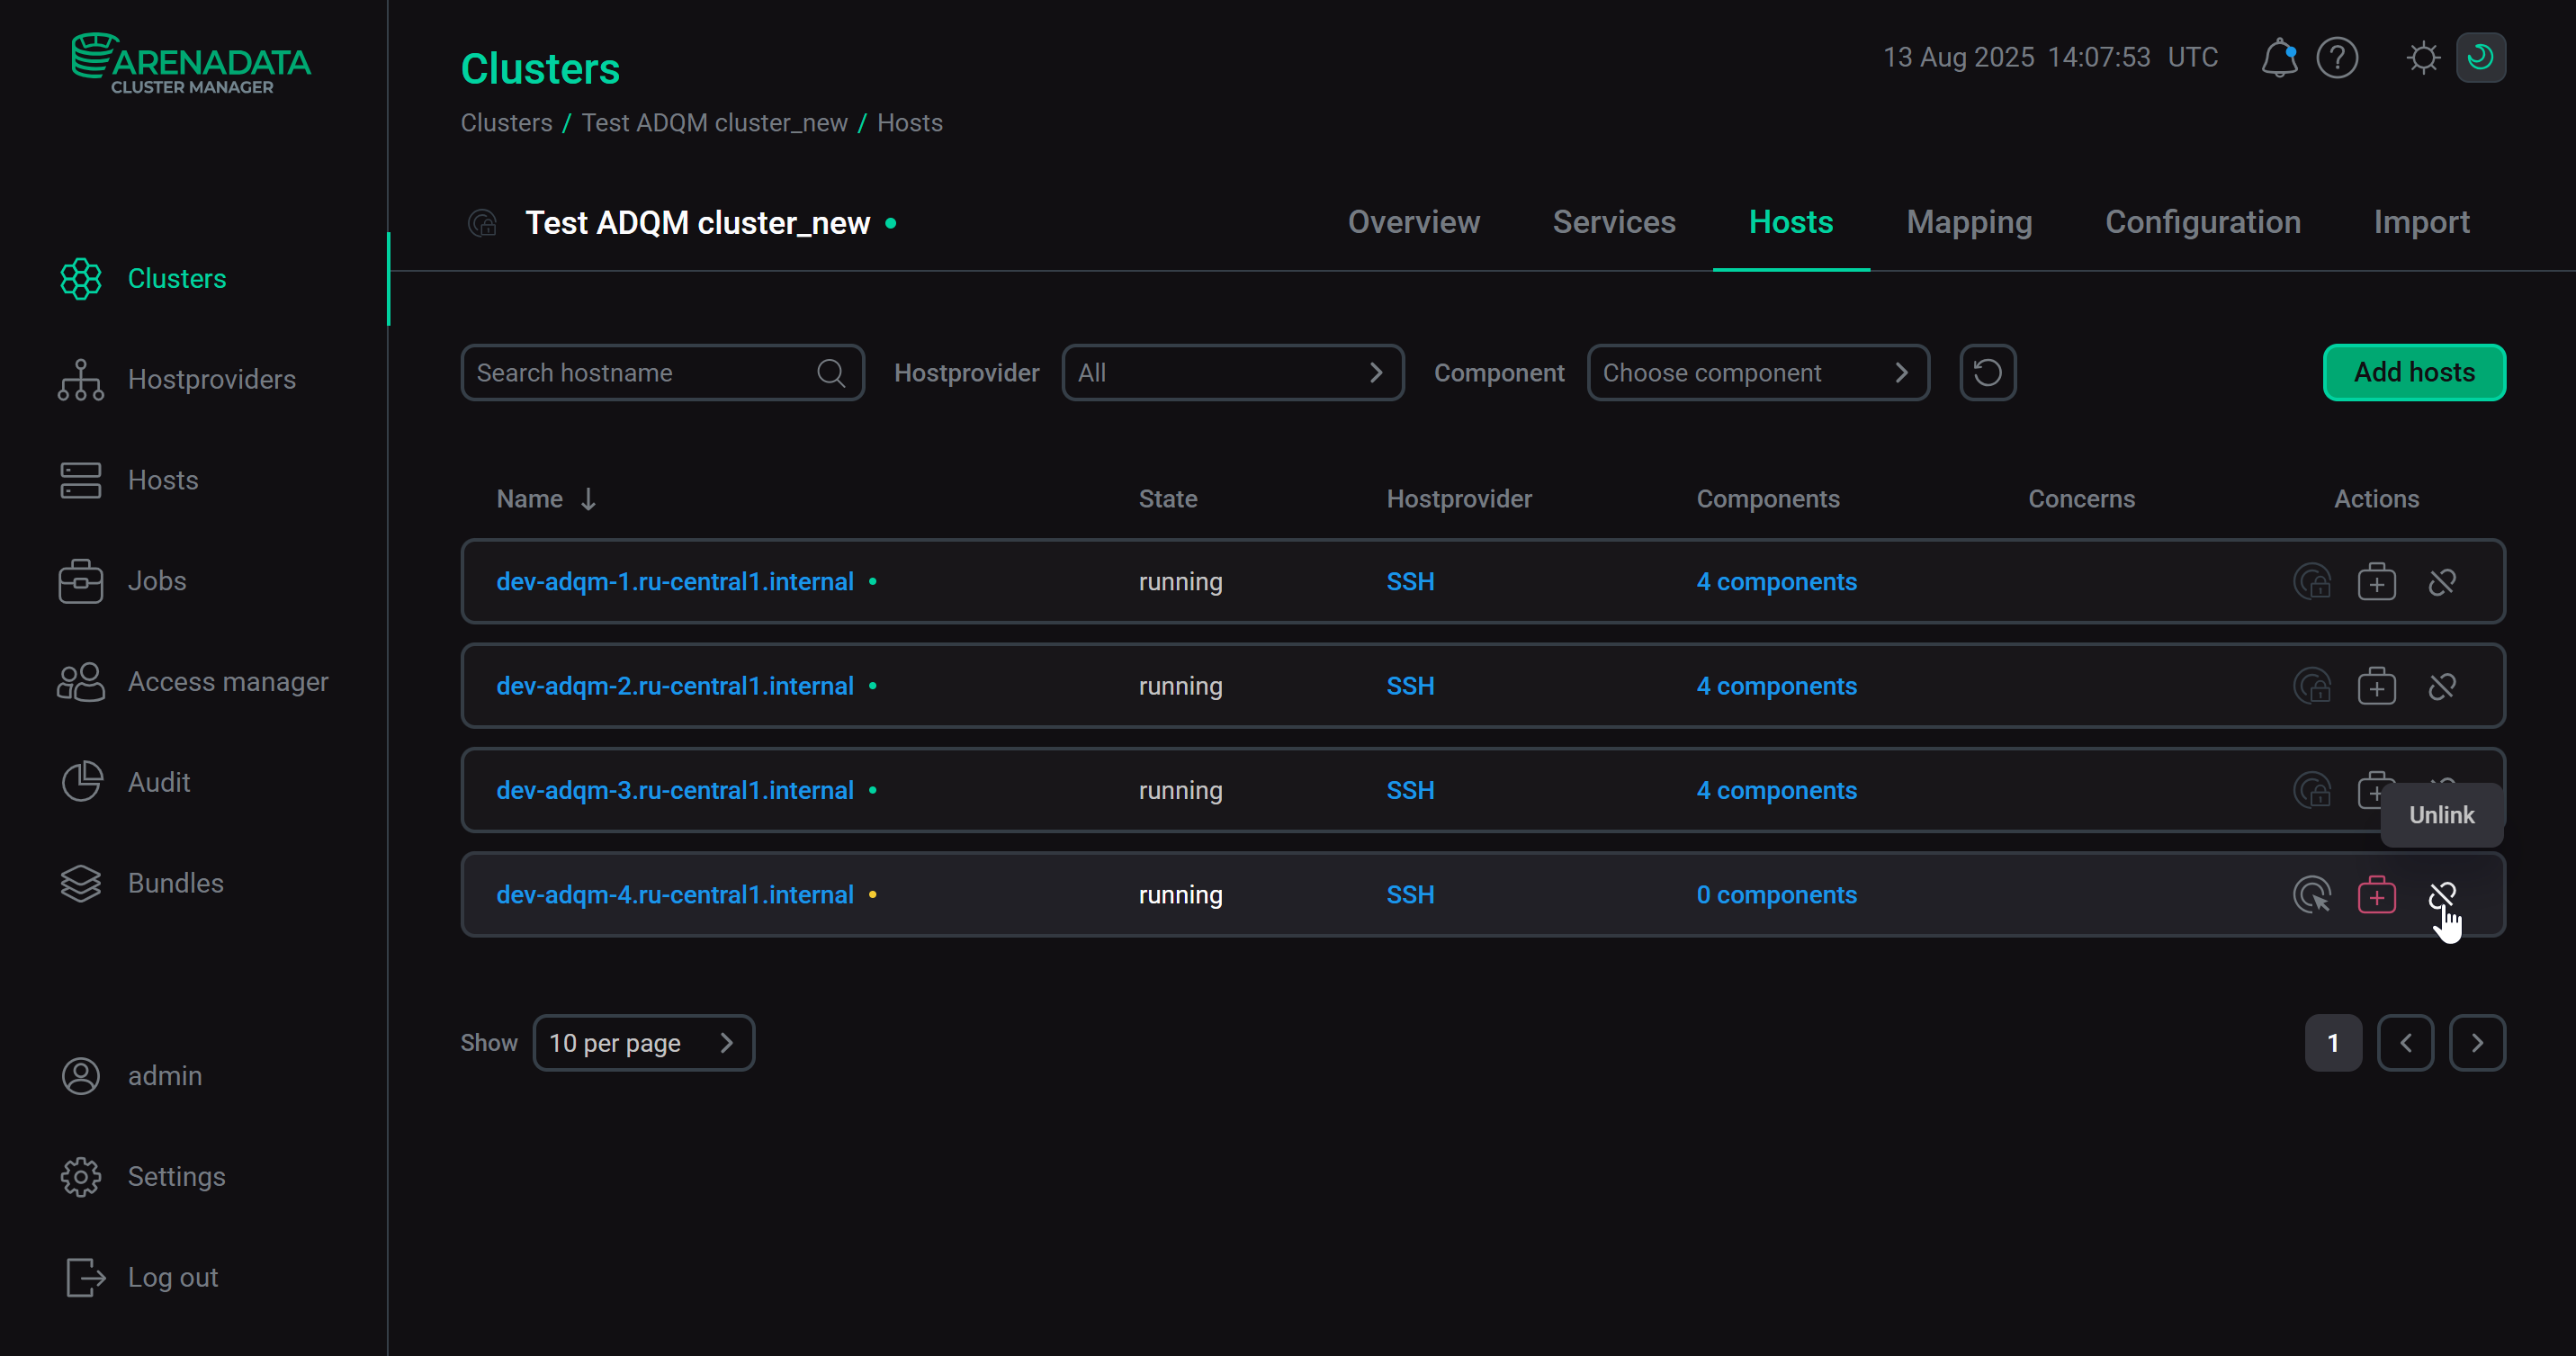Open the help question mark icon

point(2337,57)
